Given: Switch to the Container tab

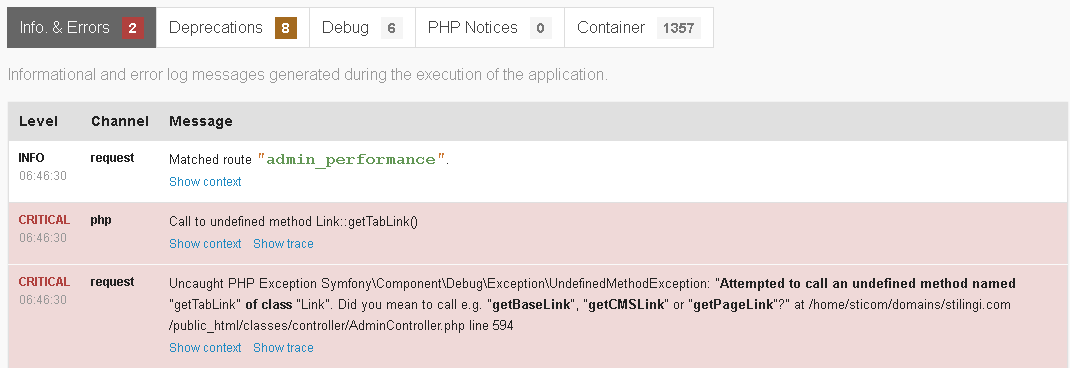Looking at the screenshot, I should coord(639,28).
